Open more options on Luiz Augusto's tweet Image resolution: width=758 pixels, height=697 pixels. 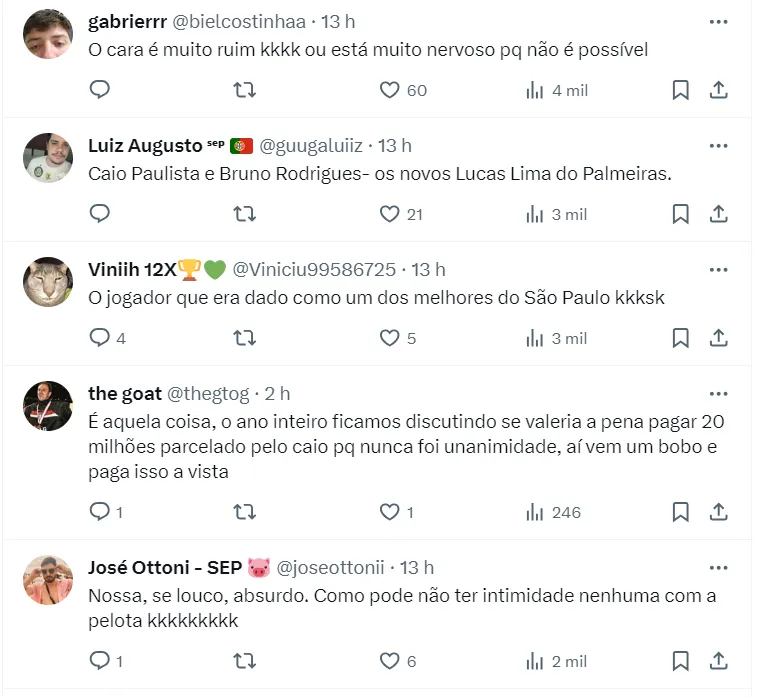click(x=718, y=146)
